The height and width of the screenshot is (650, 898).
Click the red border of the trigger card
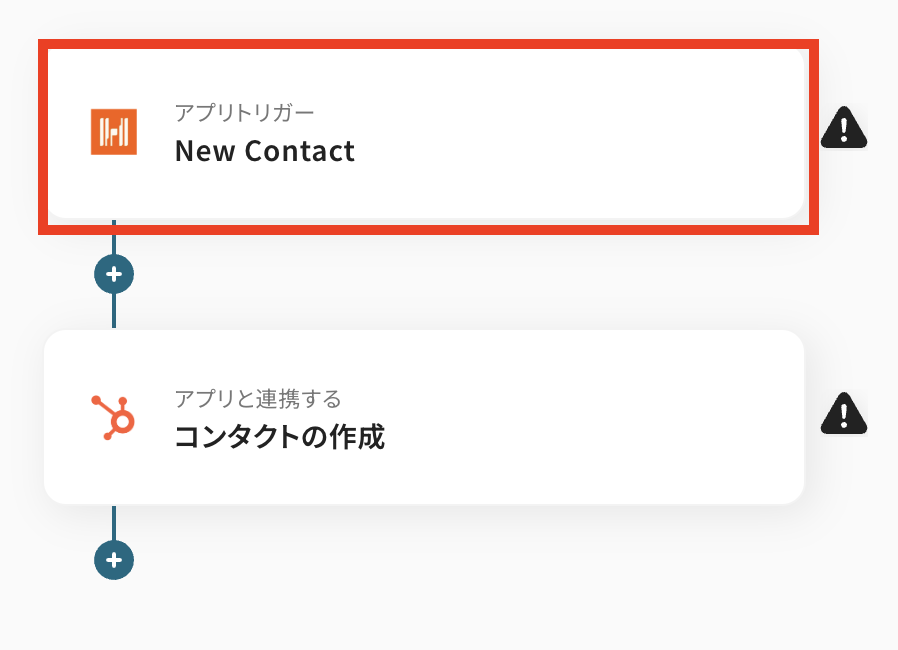[428, 43]
